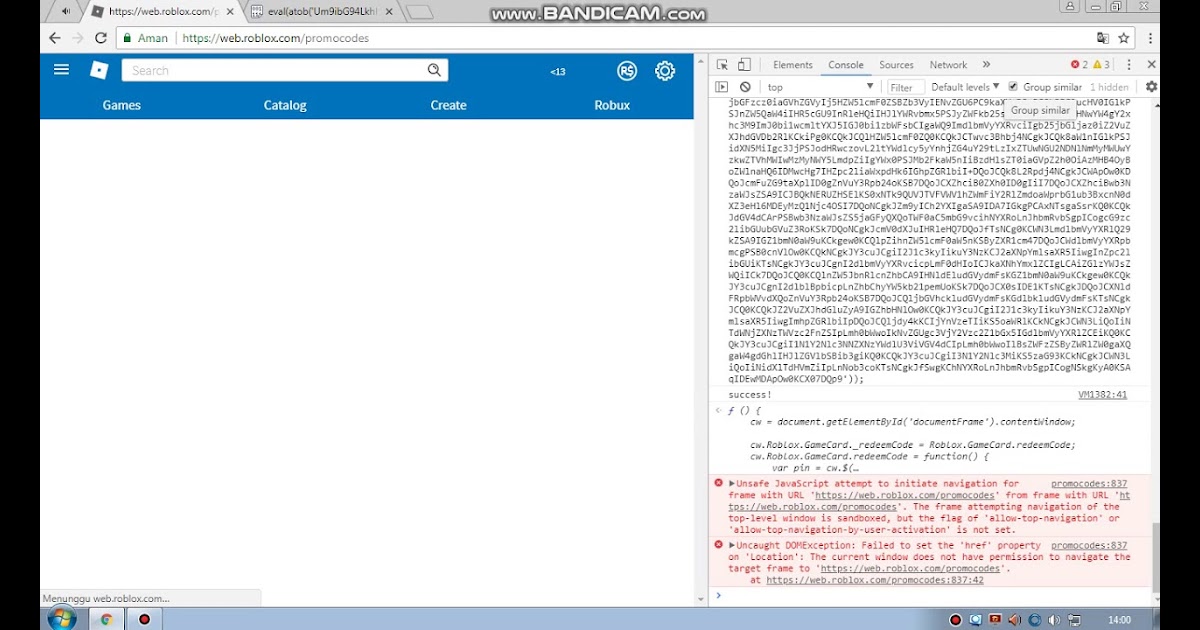
Task: Open the Roblox settings gear icon
Action: point(665,71)
